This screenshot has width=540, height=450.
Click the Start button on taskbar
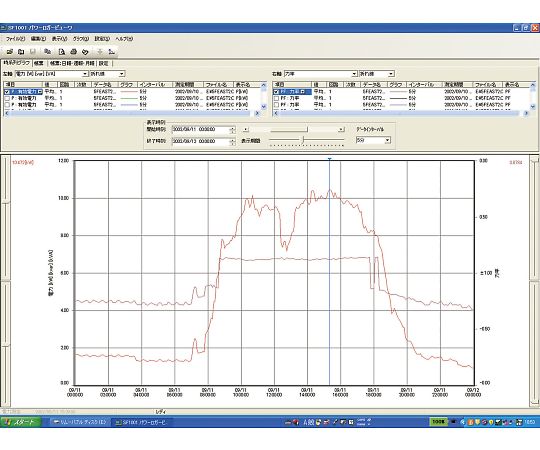tap(21, 422)
